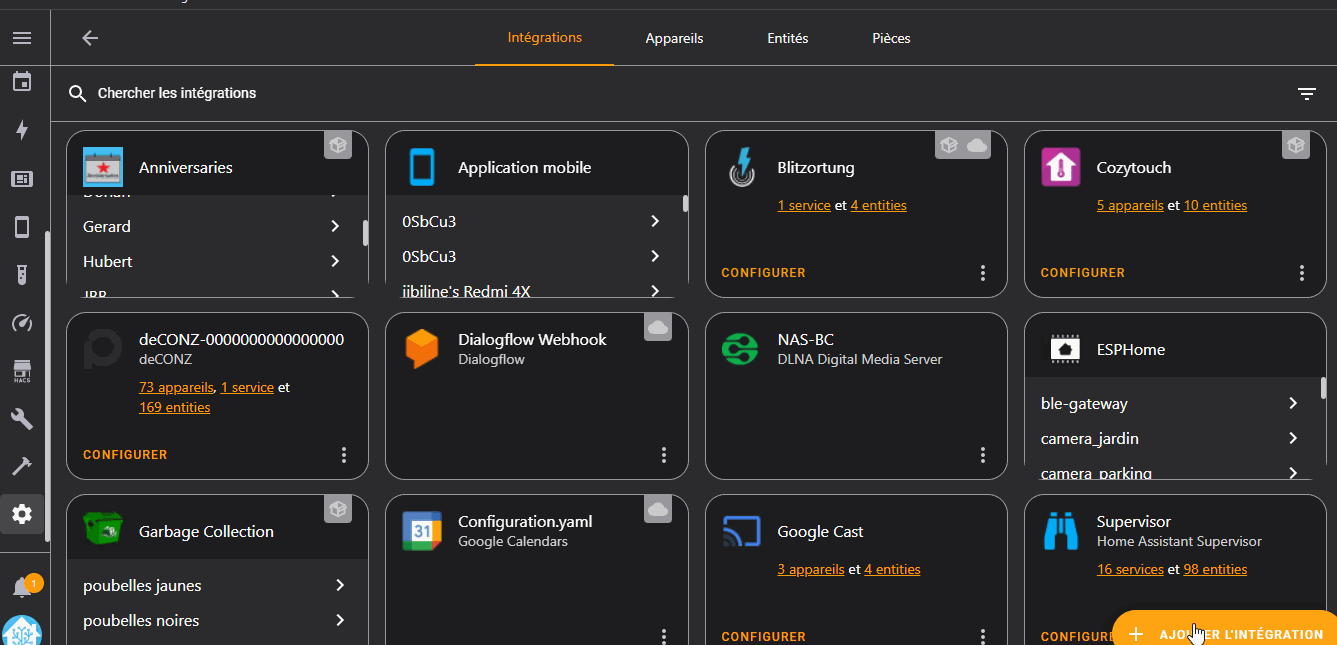Open the three-dot menu on deCONZ card
The height and width of the screenshot is (645, 1337).
pyautogui.click(x=344, y=455)
